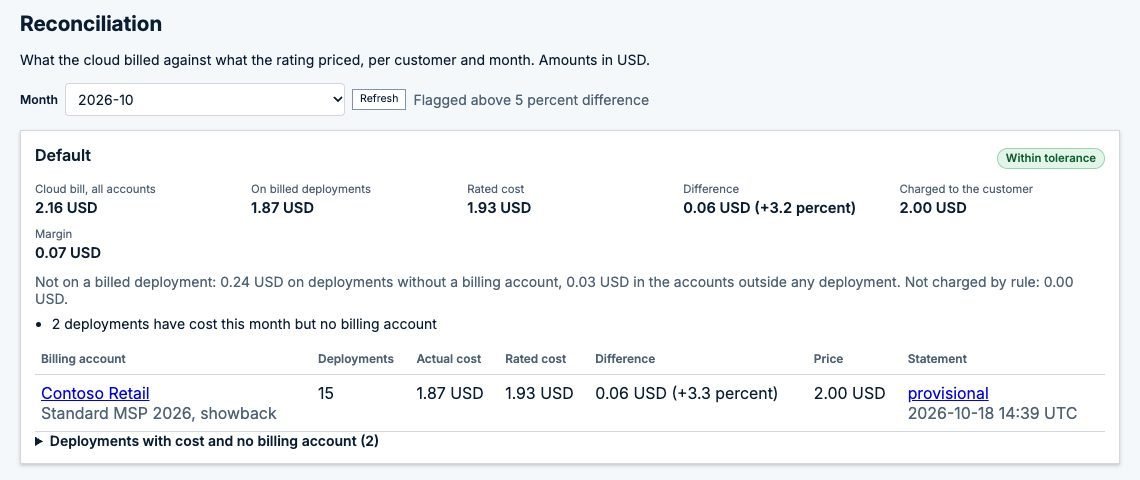Click the Flagged above 5 percent difference note
This screenshot has height=480, width=1140.
coord(531,100)
